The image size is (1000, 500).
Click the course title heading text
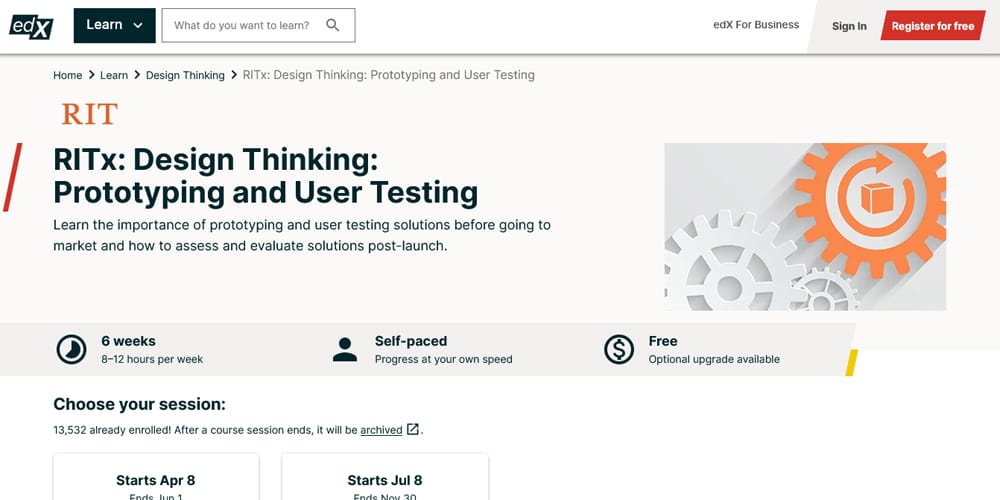point(265,175)
